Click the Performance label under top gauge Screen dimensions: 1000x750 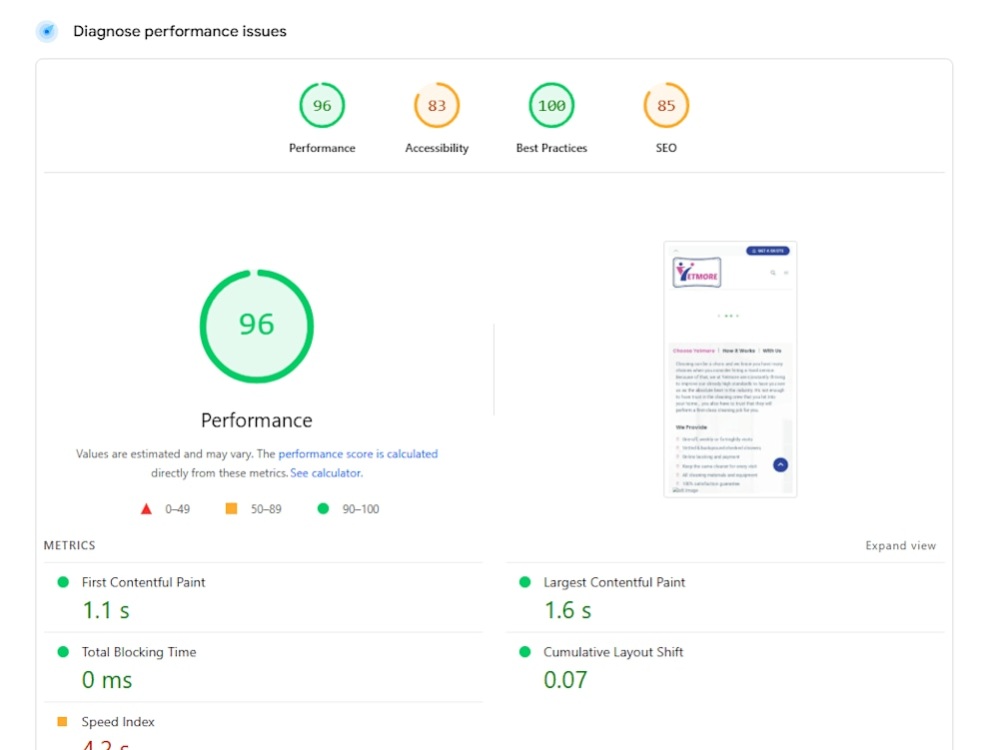(x=322, y=148)
